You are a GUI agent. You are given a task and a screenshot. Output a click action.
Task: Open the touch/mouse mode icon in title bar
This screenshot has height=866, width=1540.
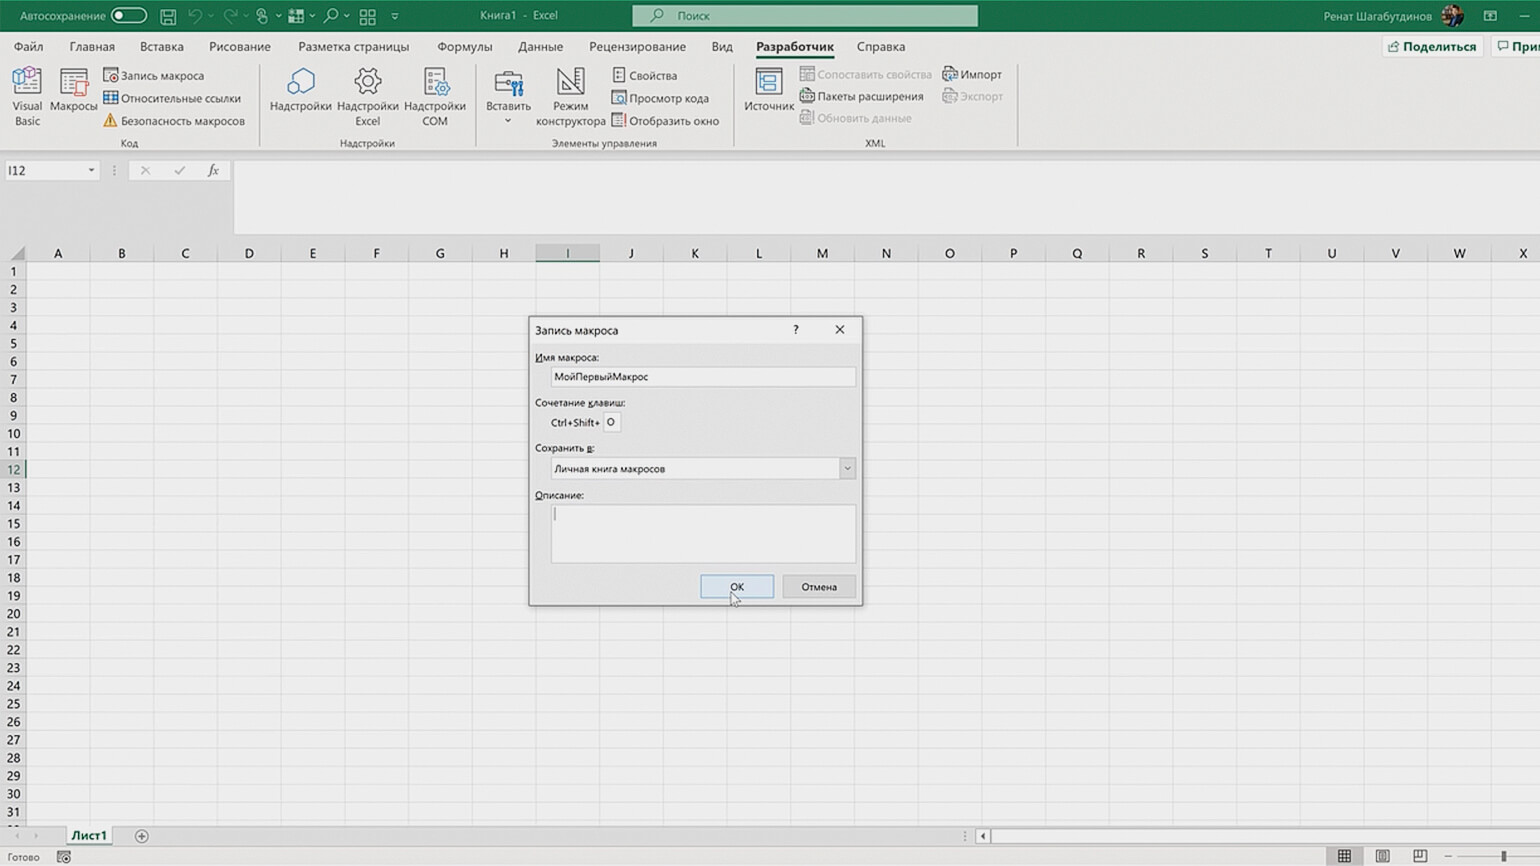coord(262,16)
